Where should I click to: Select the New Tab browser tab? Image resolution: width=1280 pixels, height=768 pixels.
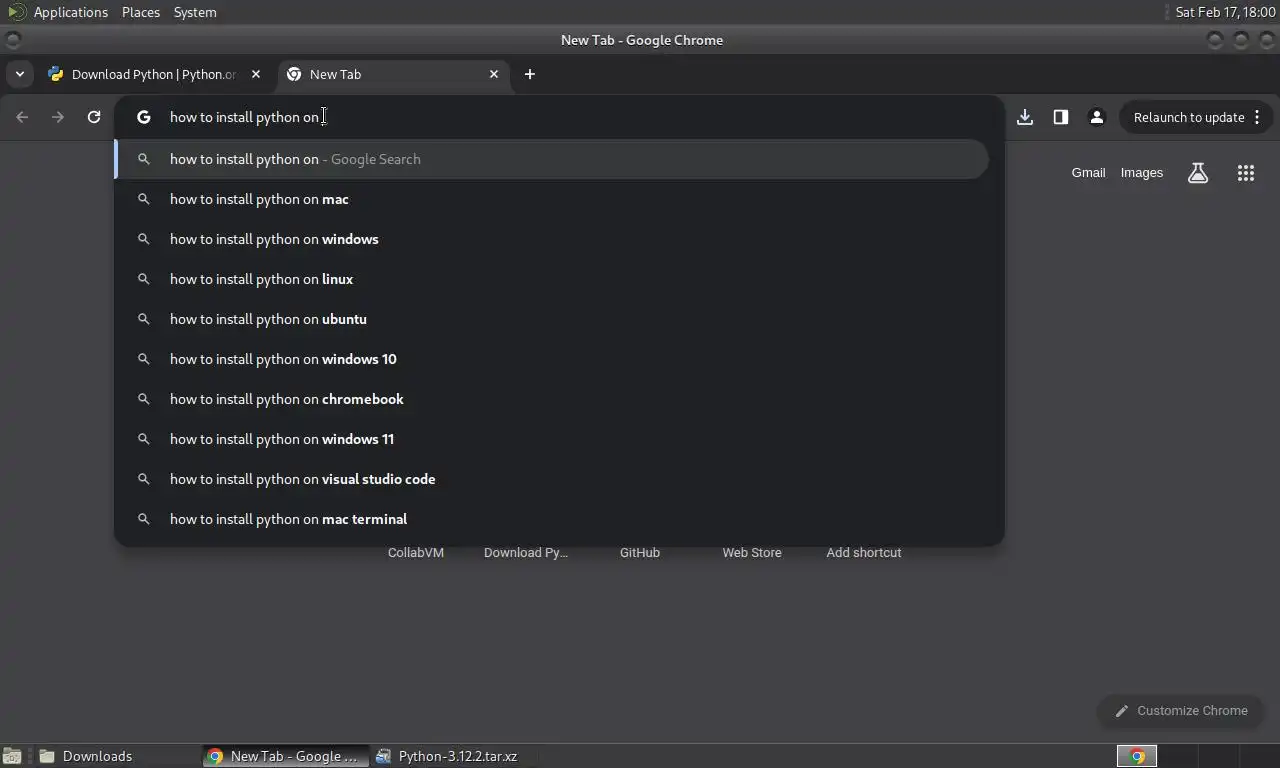coord(392,74)
